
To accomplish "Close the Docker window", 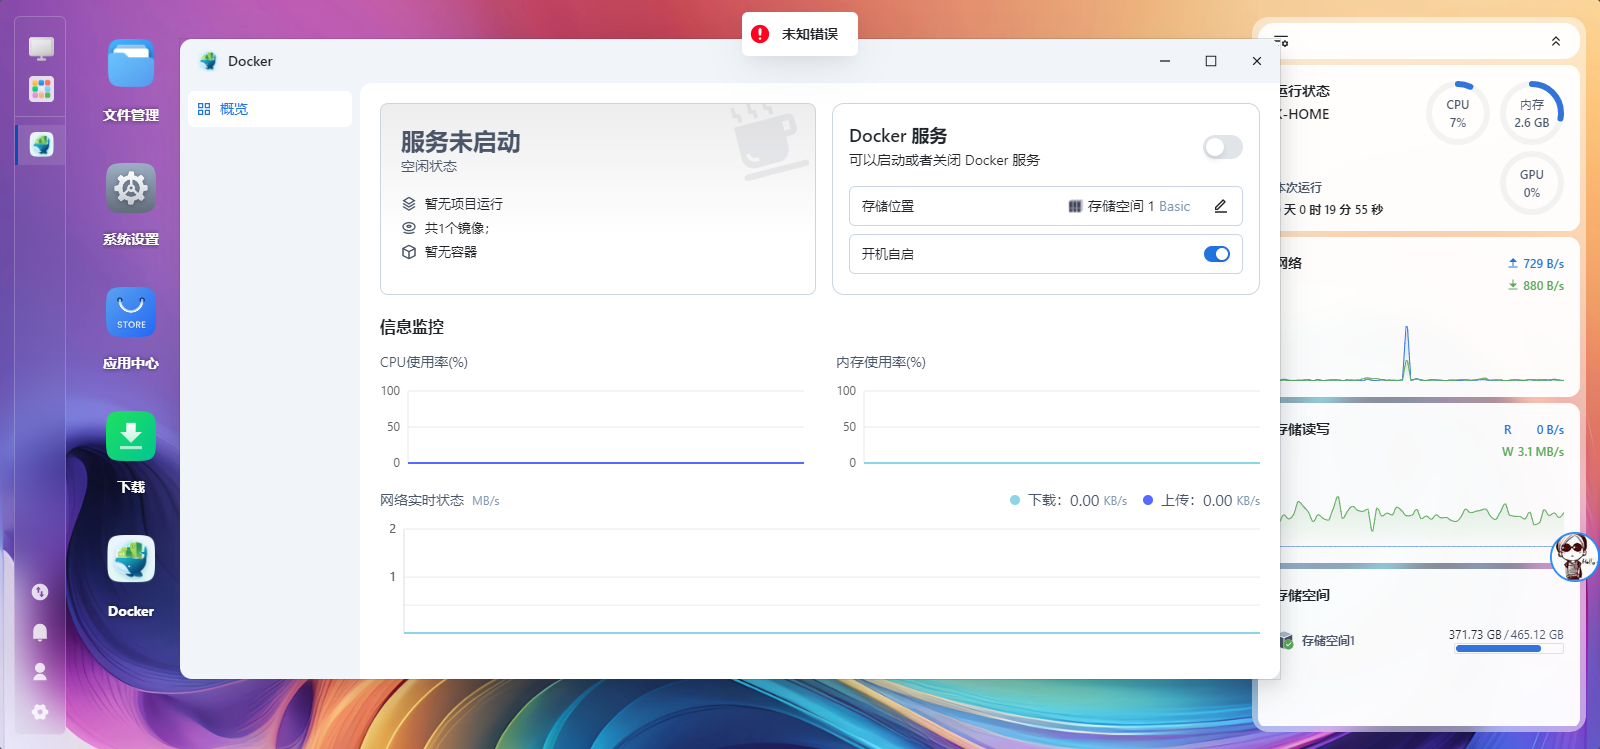I will [1257, 61].
